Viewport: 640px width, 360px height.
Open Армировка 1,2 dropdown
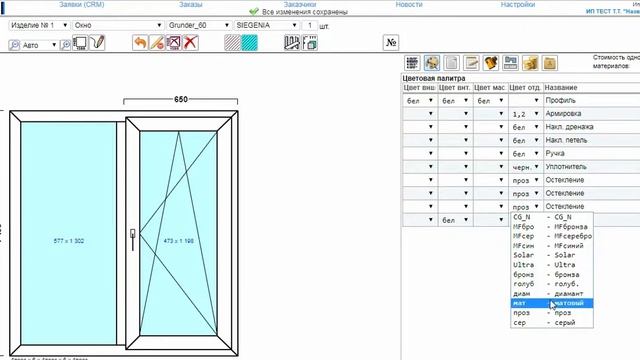click(526, 114)
